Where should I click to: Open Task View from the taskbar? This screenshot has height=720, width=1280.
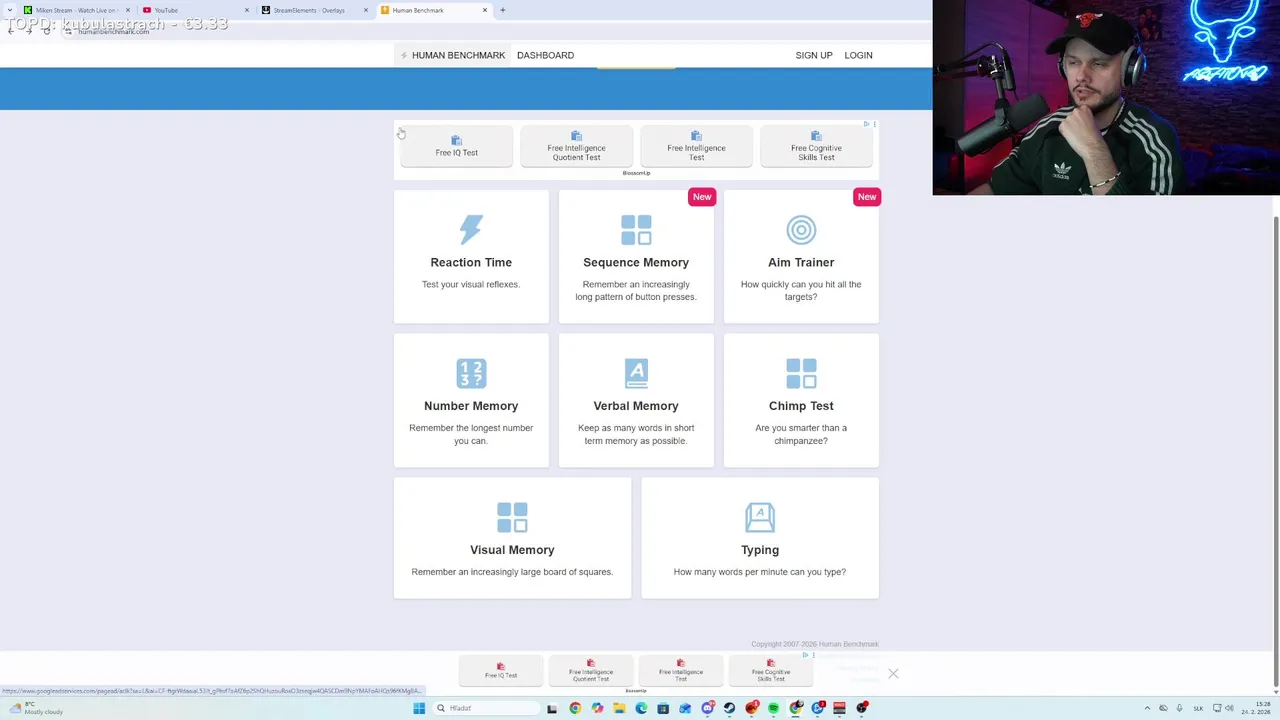552,708
